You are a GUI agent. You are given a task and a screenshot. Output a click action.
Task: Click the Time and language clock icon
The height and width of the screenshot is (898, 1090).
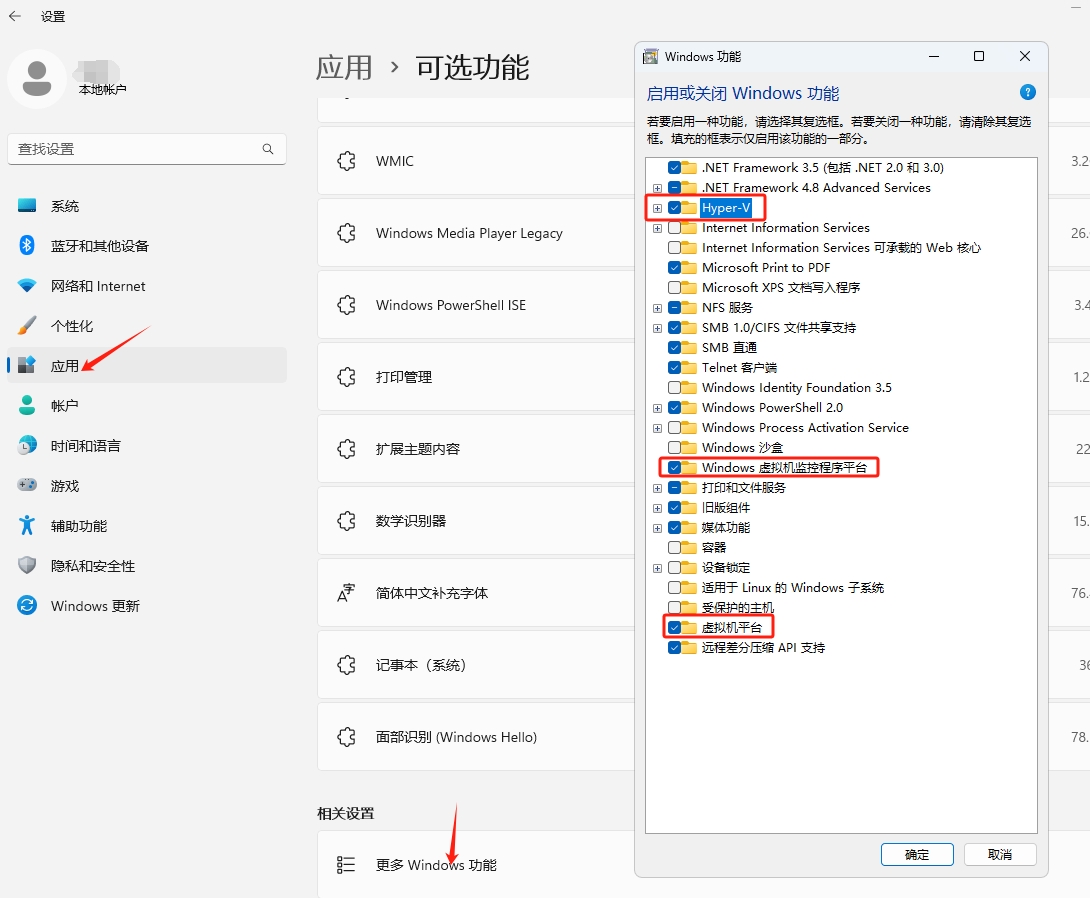pos(27,446)
